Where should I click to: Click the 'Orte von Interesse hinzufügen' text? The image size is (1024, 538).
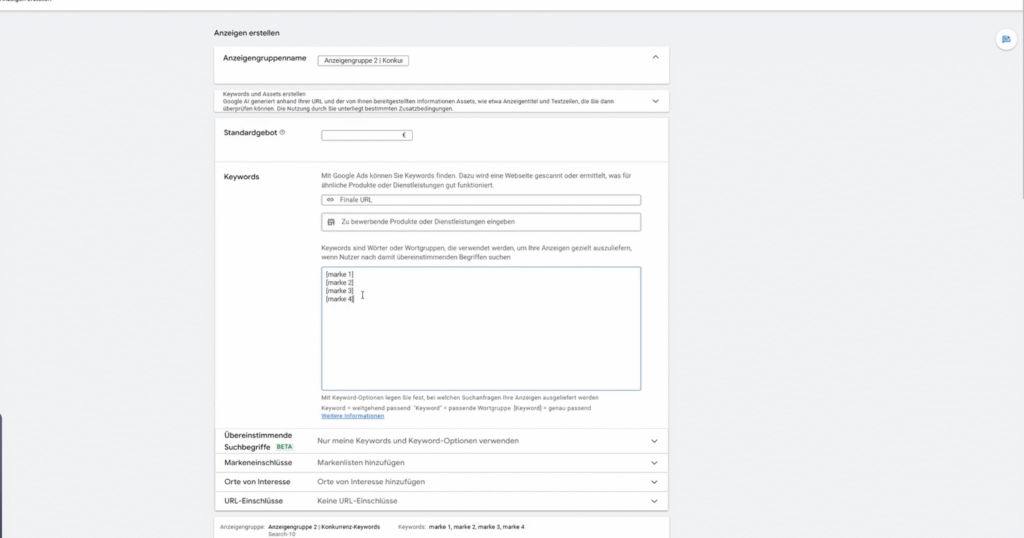[371, 482]
